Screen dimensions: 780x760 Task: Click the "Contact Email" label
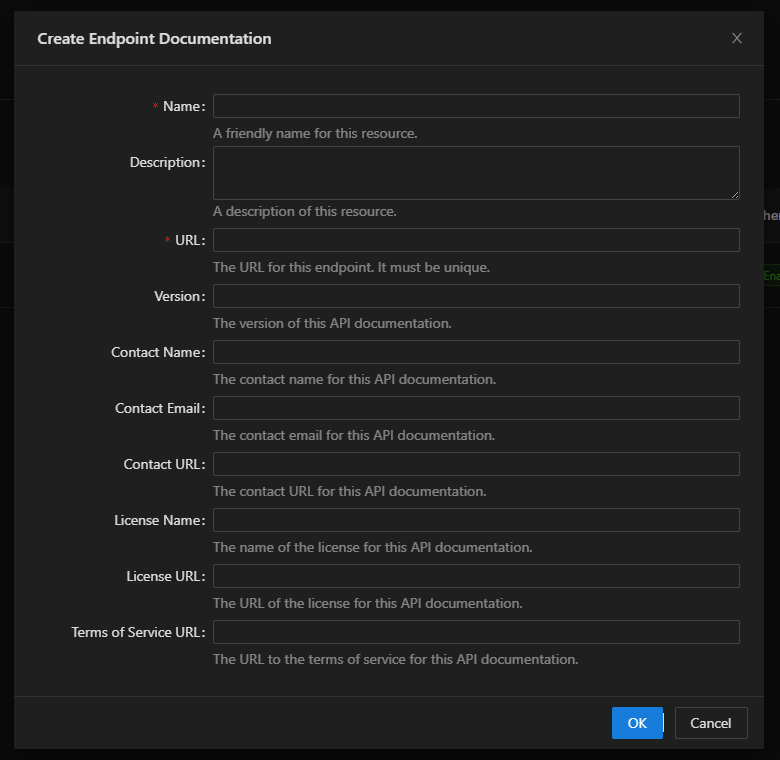click(x=159, y=408)
